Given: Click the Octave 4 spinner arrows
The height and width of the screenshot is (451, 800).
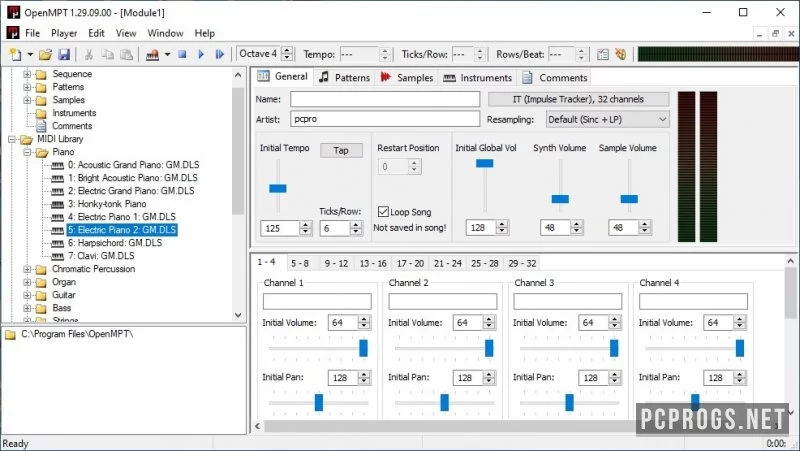Looking at the screenshot, I should point(287,54).
